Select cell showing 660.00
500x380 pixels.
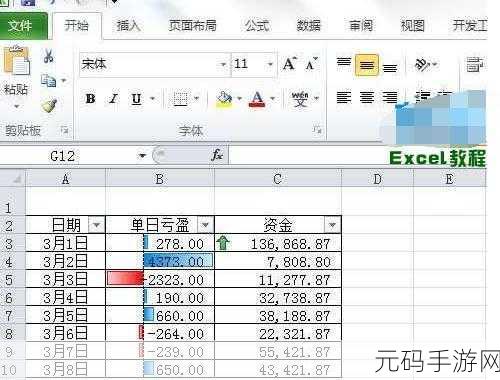click(x=160, y=315)
